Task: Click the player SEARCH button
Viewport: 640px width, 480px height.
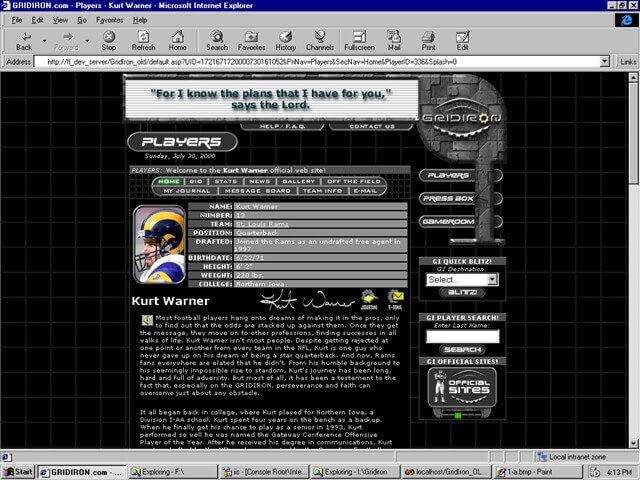Action: pos(462,349)
